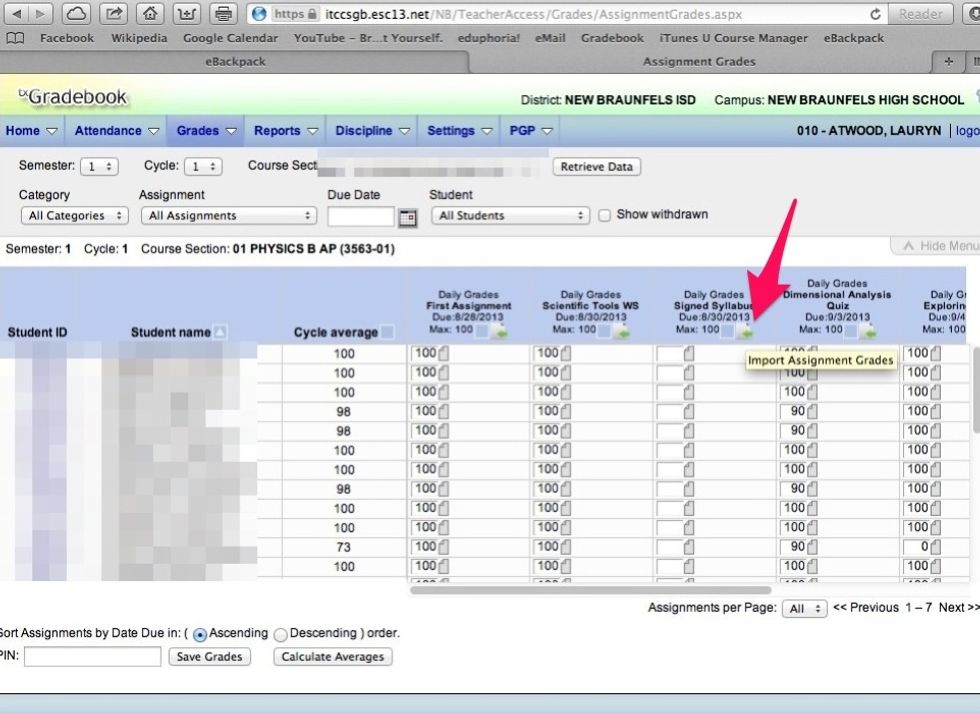Enable the Show withdrawn checkbox
The width and height of the screenshot is (980, 714).
[604, 214]
